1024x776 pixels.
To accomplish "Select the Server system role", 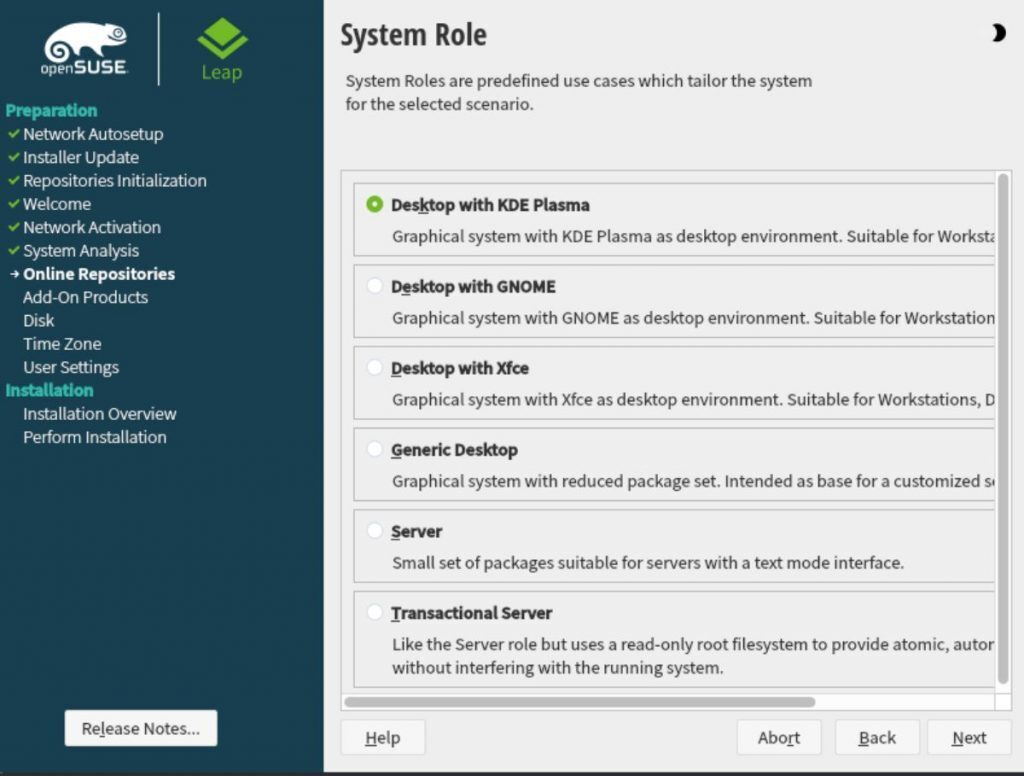I will [377, 531].
